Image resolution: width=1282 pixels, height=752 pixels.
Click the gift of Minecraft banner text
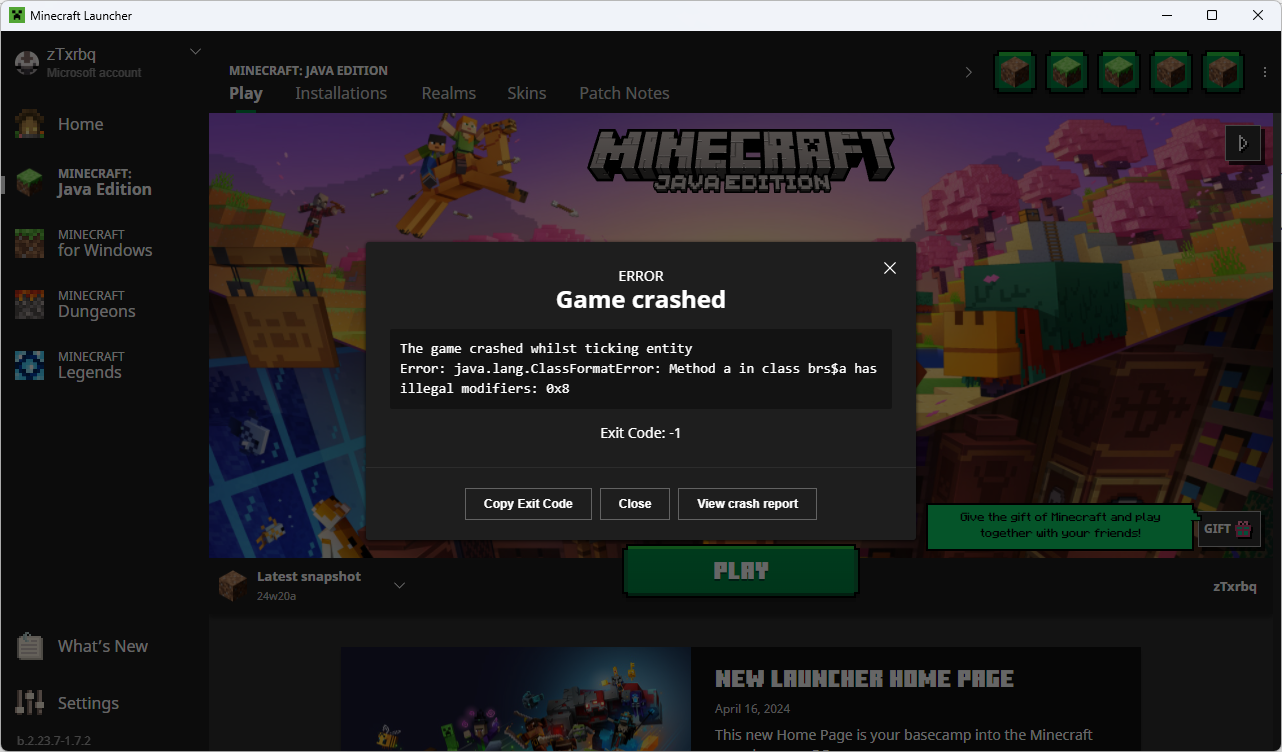[1060, 525]
